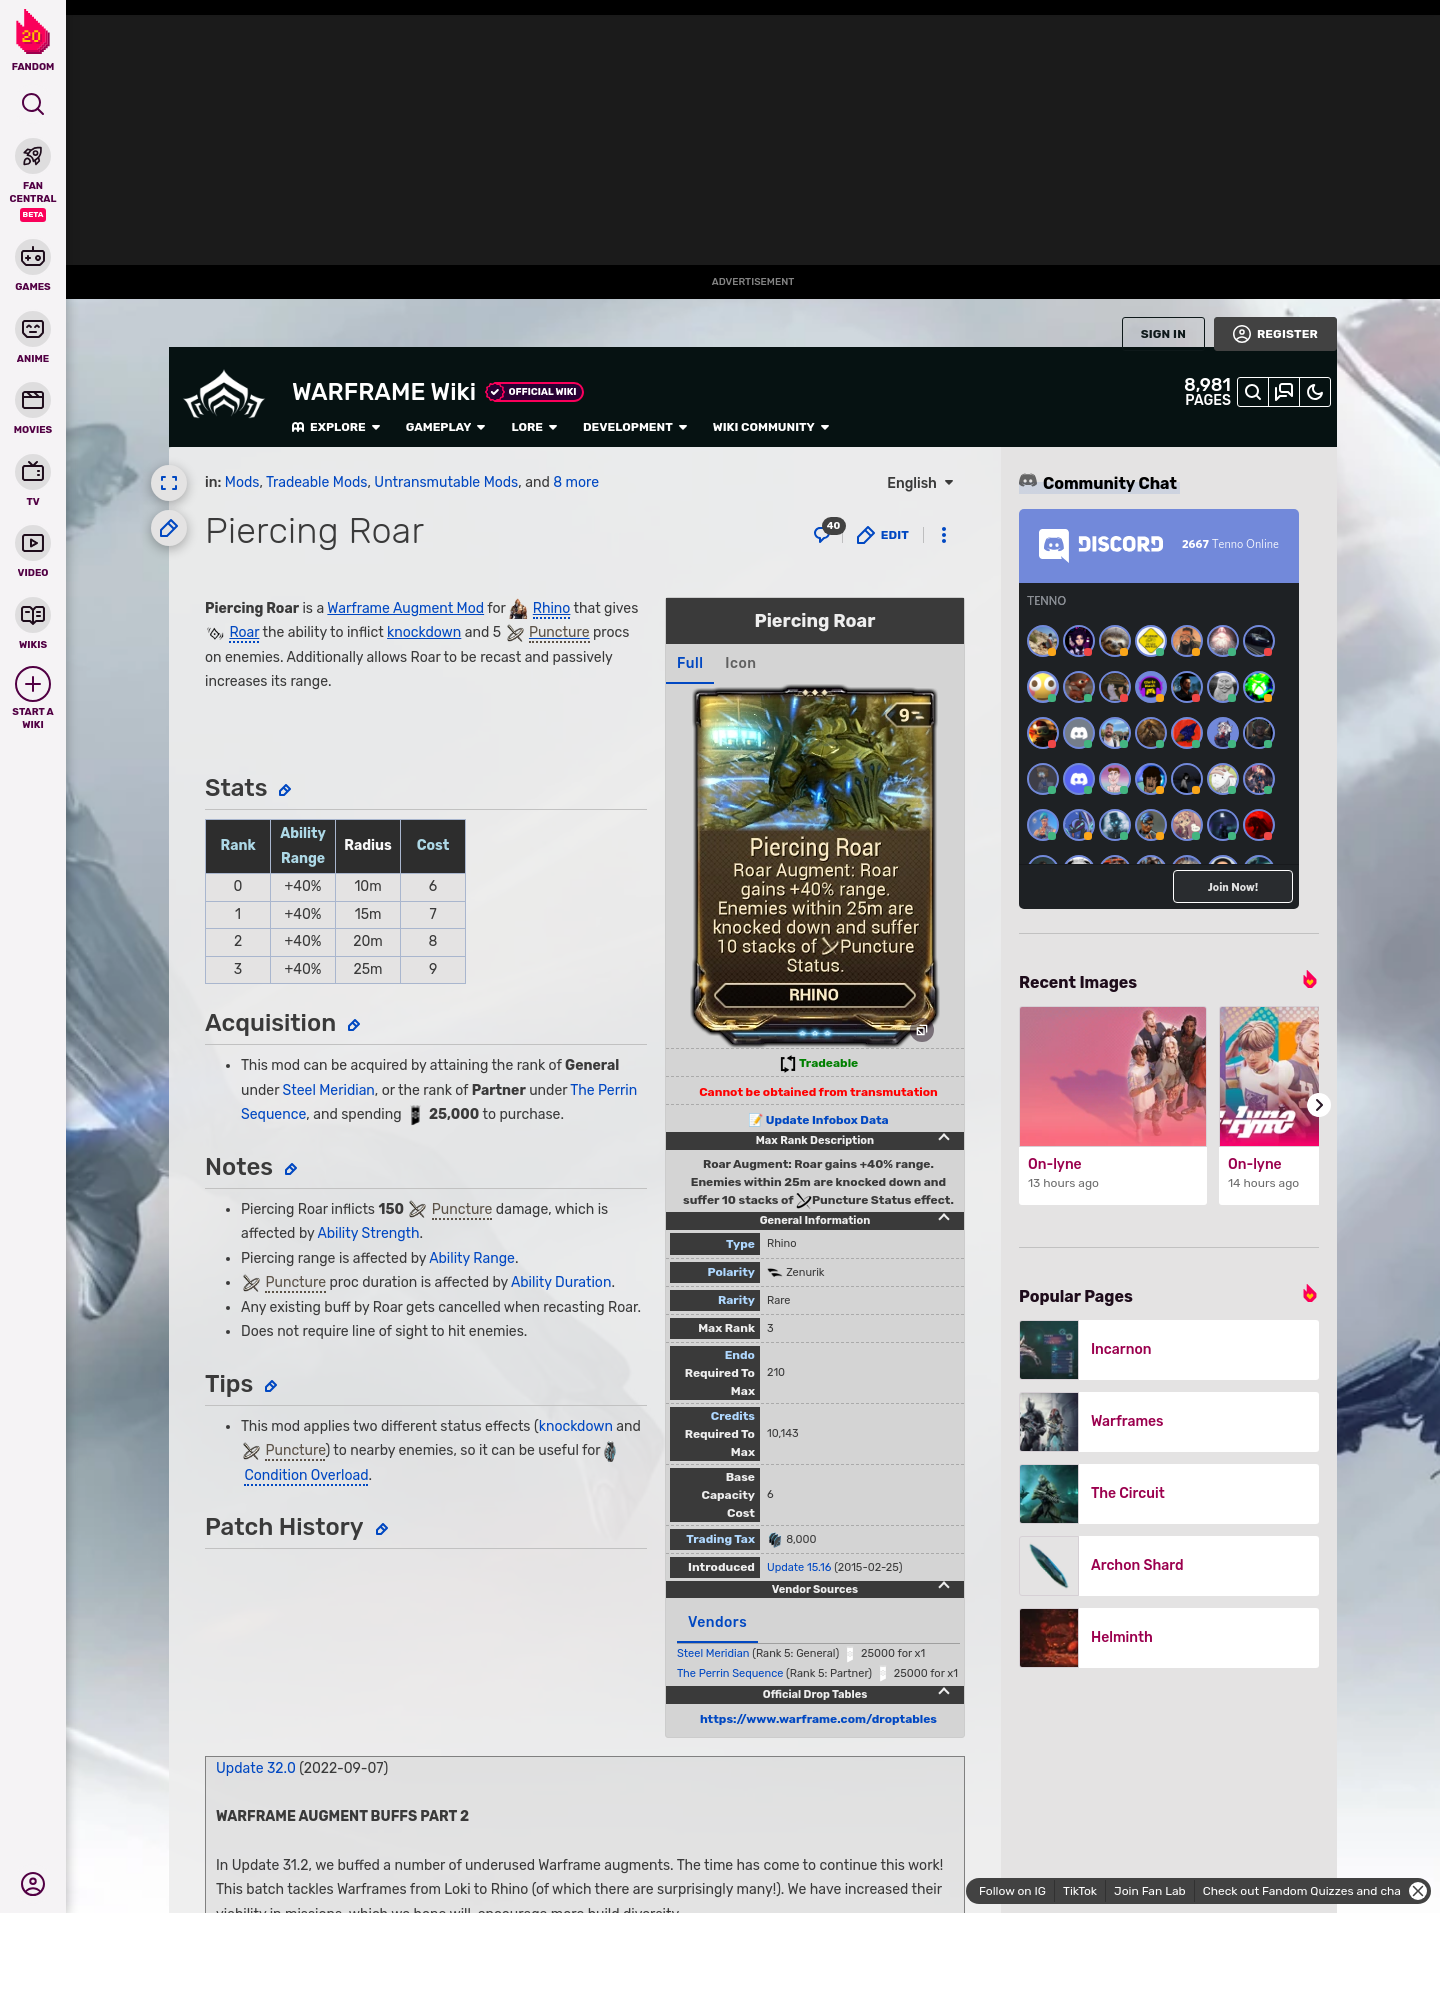Enlarge the mod card image via expand icon
1440x2000 pixels.
[922, 1030]
